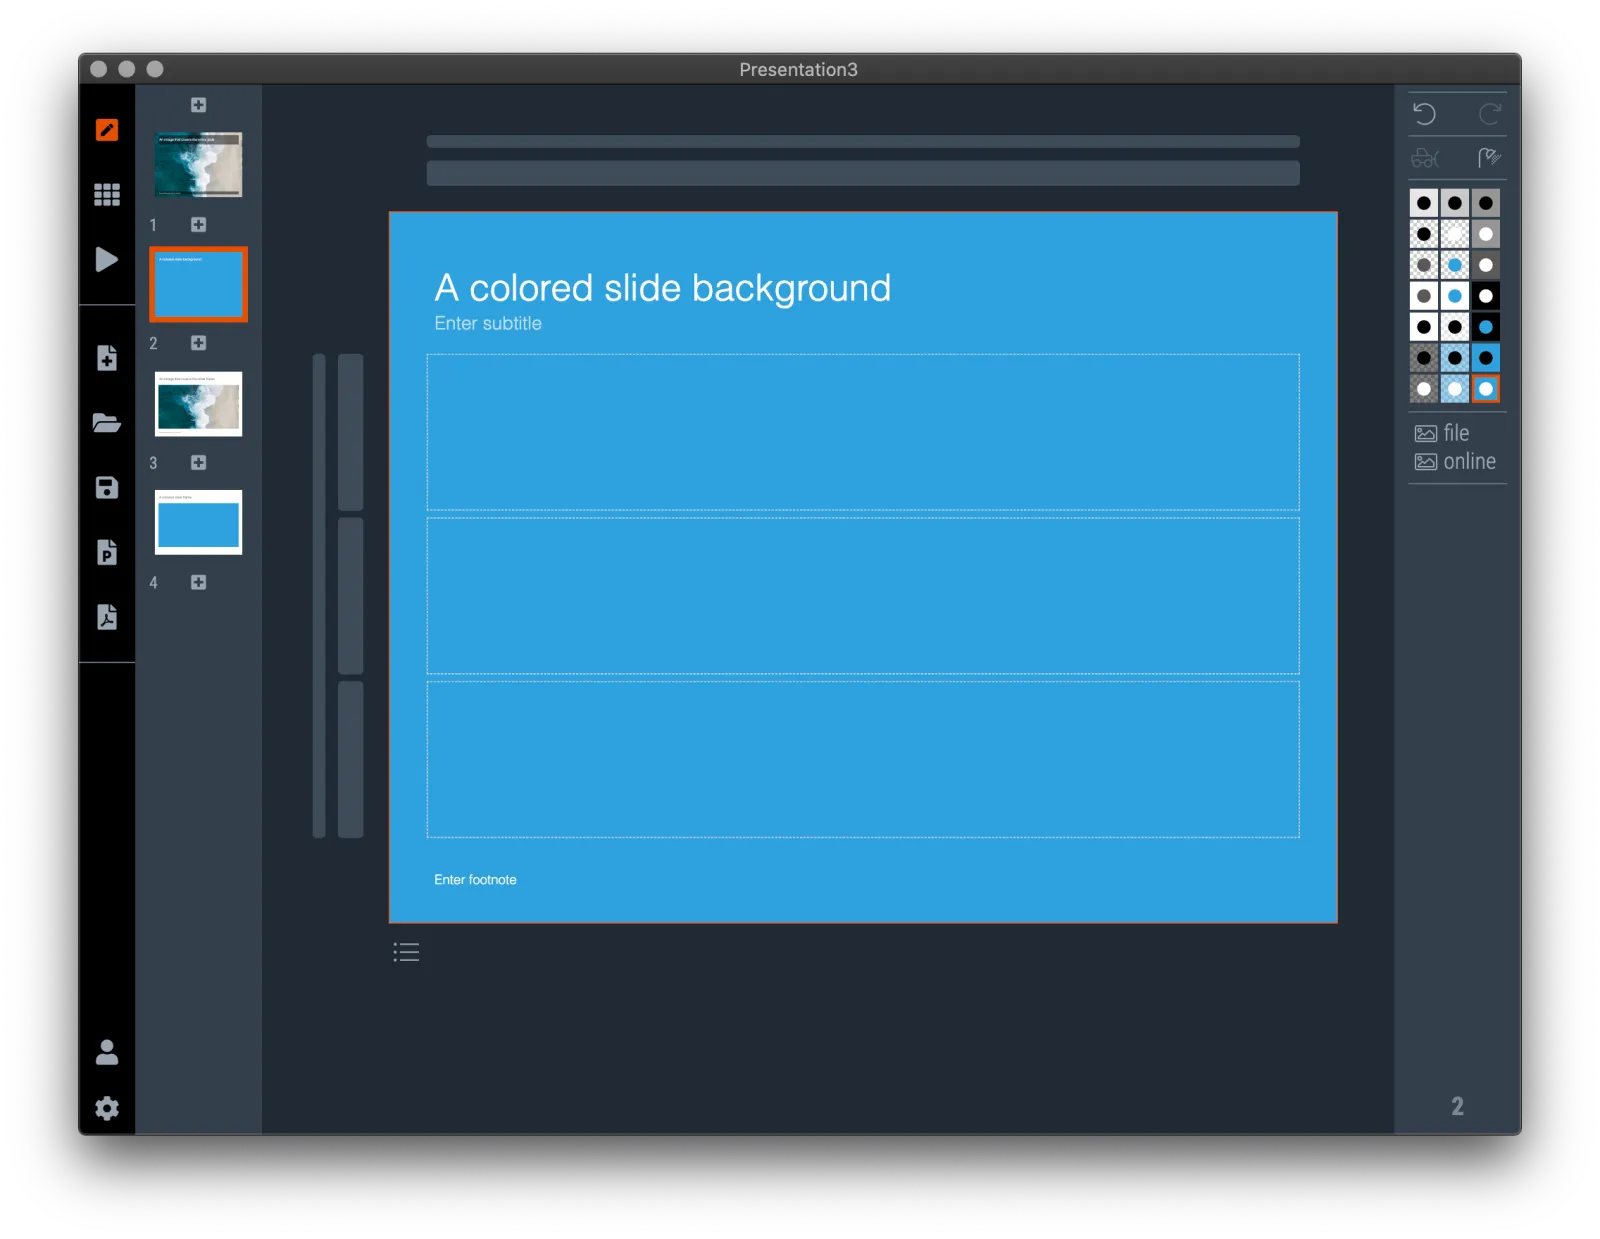Choose background image from file
1600x1239 pixels.
pyautogui.click(x=1442, y=433)
